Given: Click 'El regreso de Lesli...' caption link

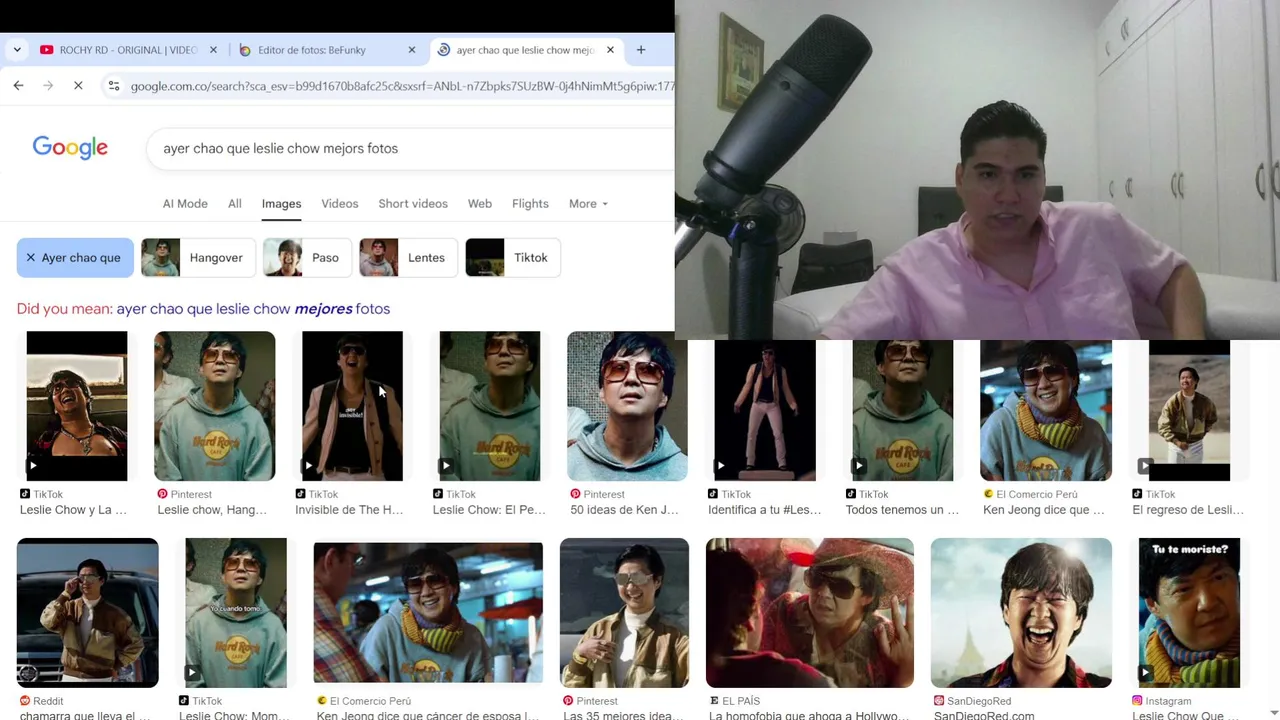Looking at the screenshot, I should (x=1188, y=510).
